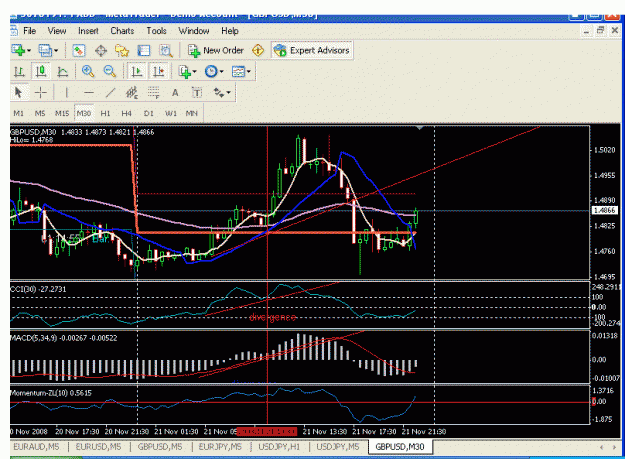Switch to Line Chart display

[63, 72]
